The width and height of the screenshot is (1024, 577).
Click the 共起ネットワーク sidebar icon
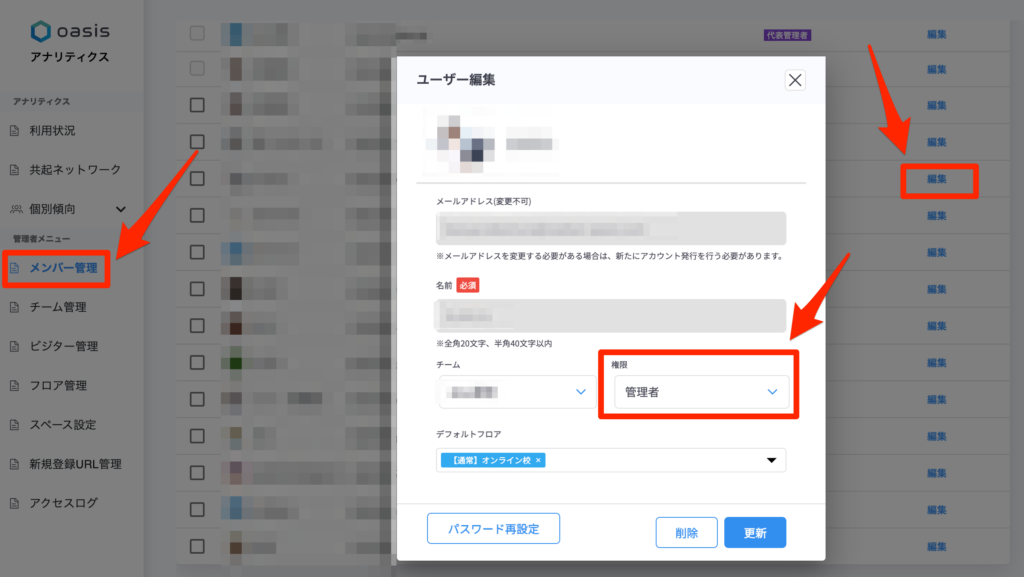pos(14,170)
